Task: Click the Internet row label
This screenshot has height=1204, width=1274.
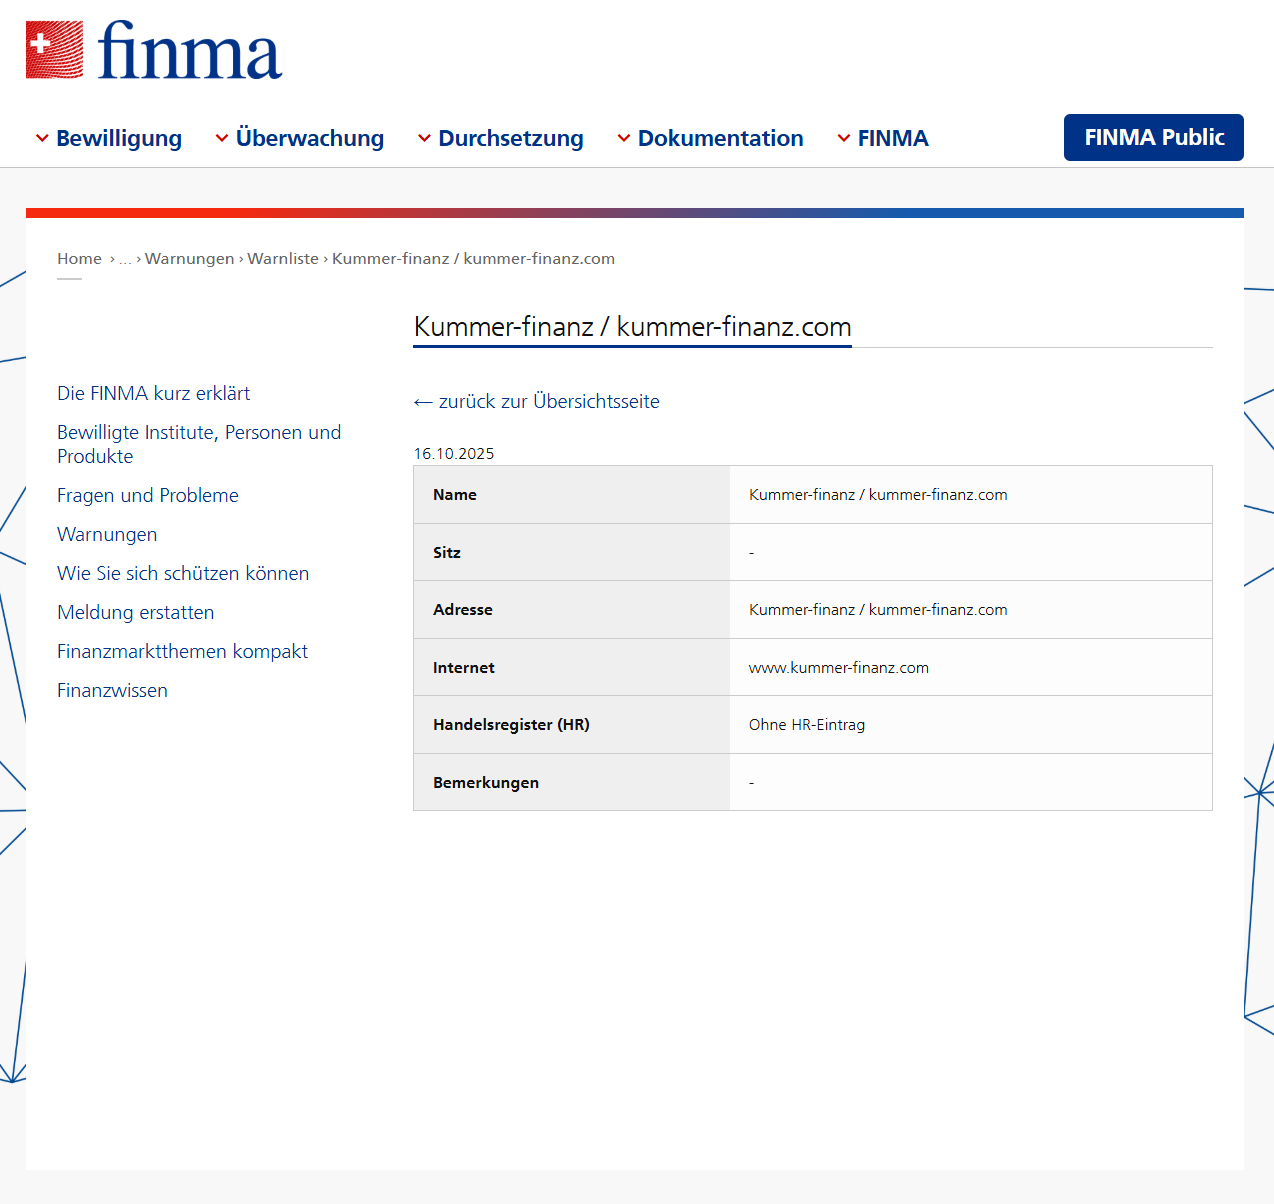Action: point(464,667)
